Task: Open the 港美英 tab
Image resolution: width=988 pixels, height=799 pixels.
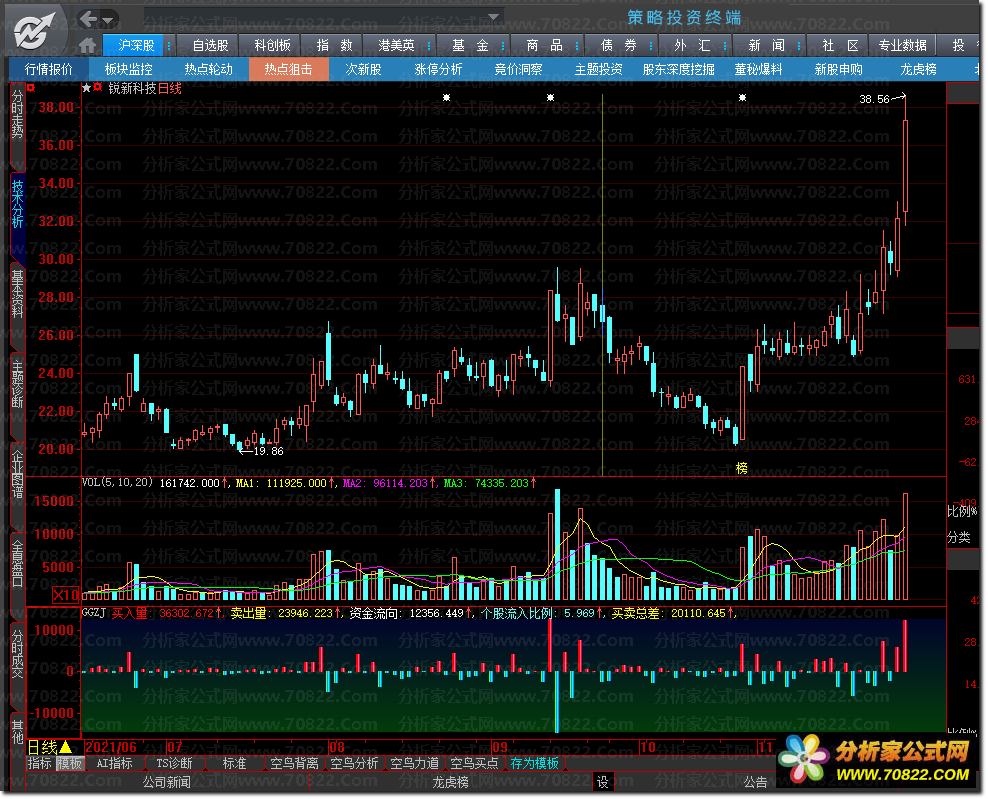Action: point(396,45)
